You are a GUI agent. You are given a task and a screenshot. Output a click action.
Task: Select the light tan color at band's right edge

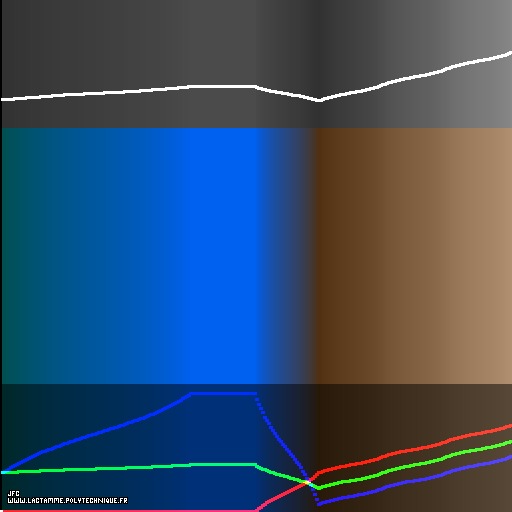point(500,256)
